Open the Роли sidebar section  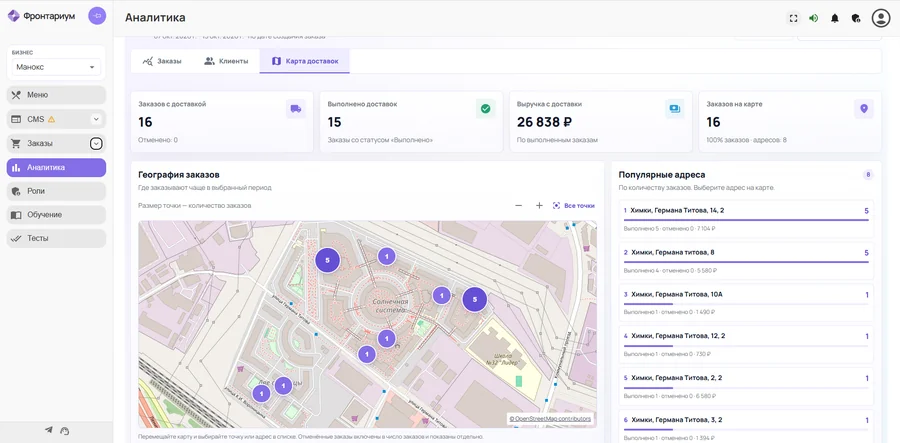click(56, 191)
